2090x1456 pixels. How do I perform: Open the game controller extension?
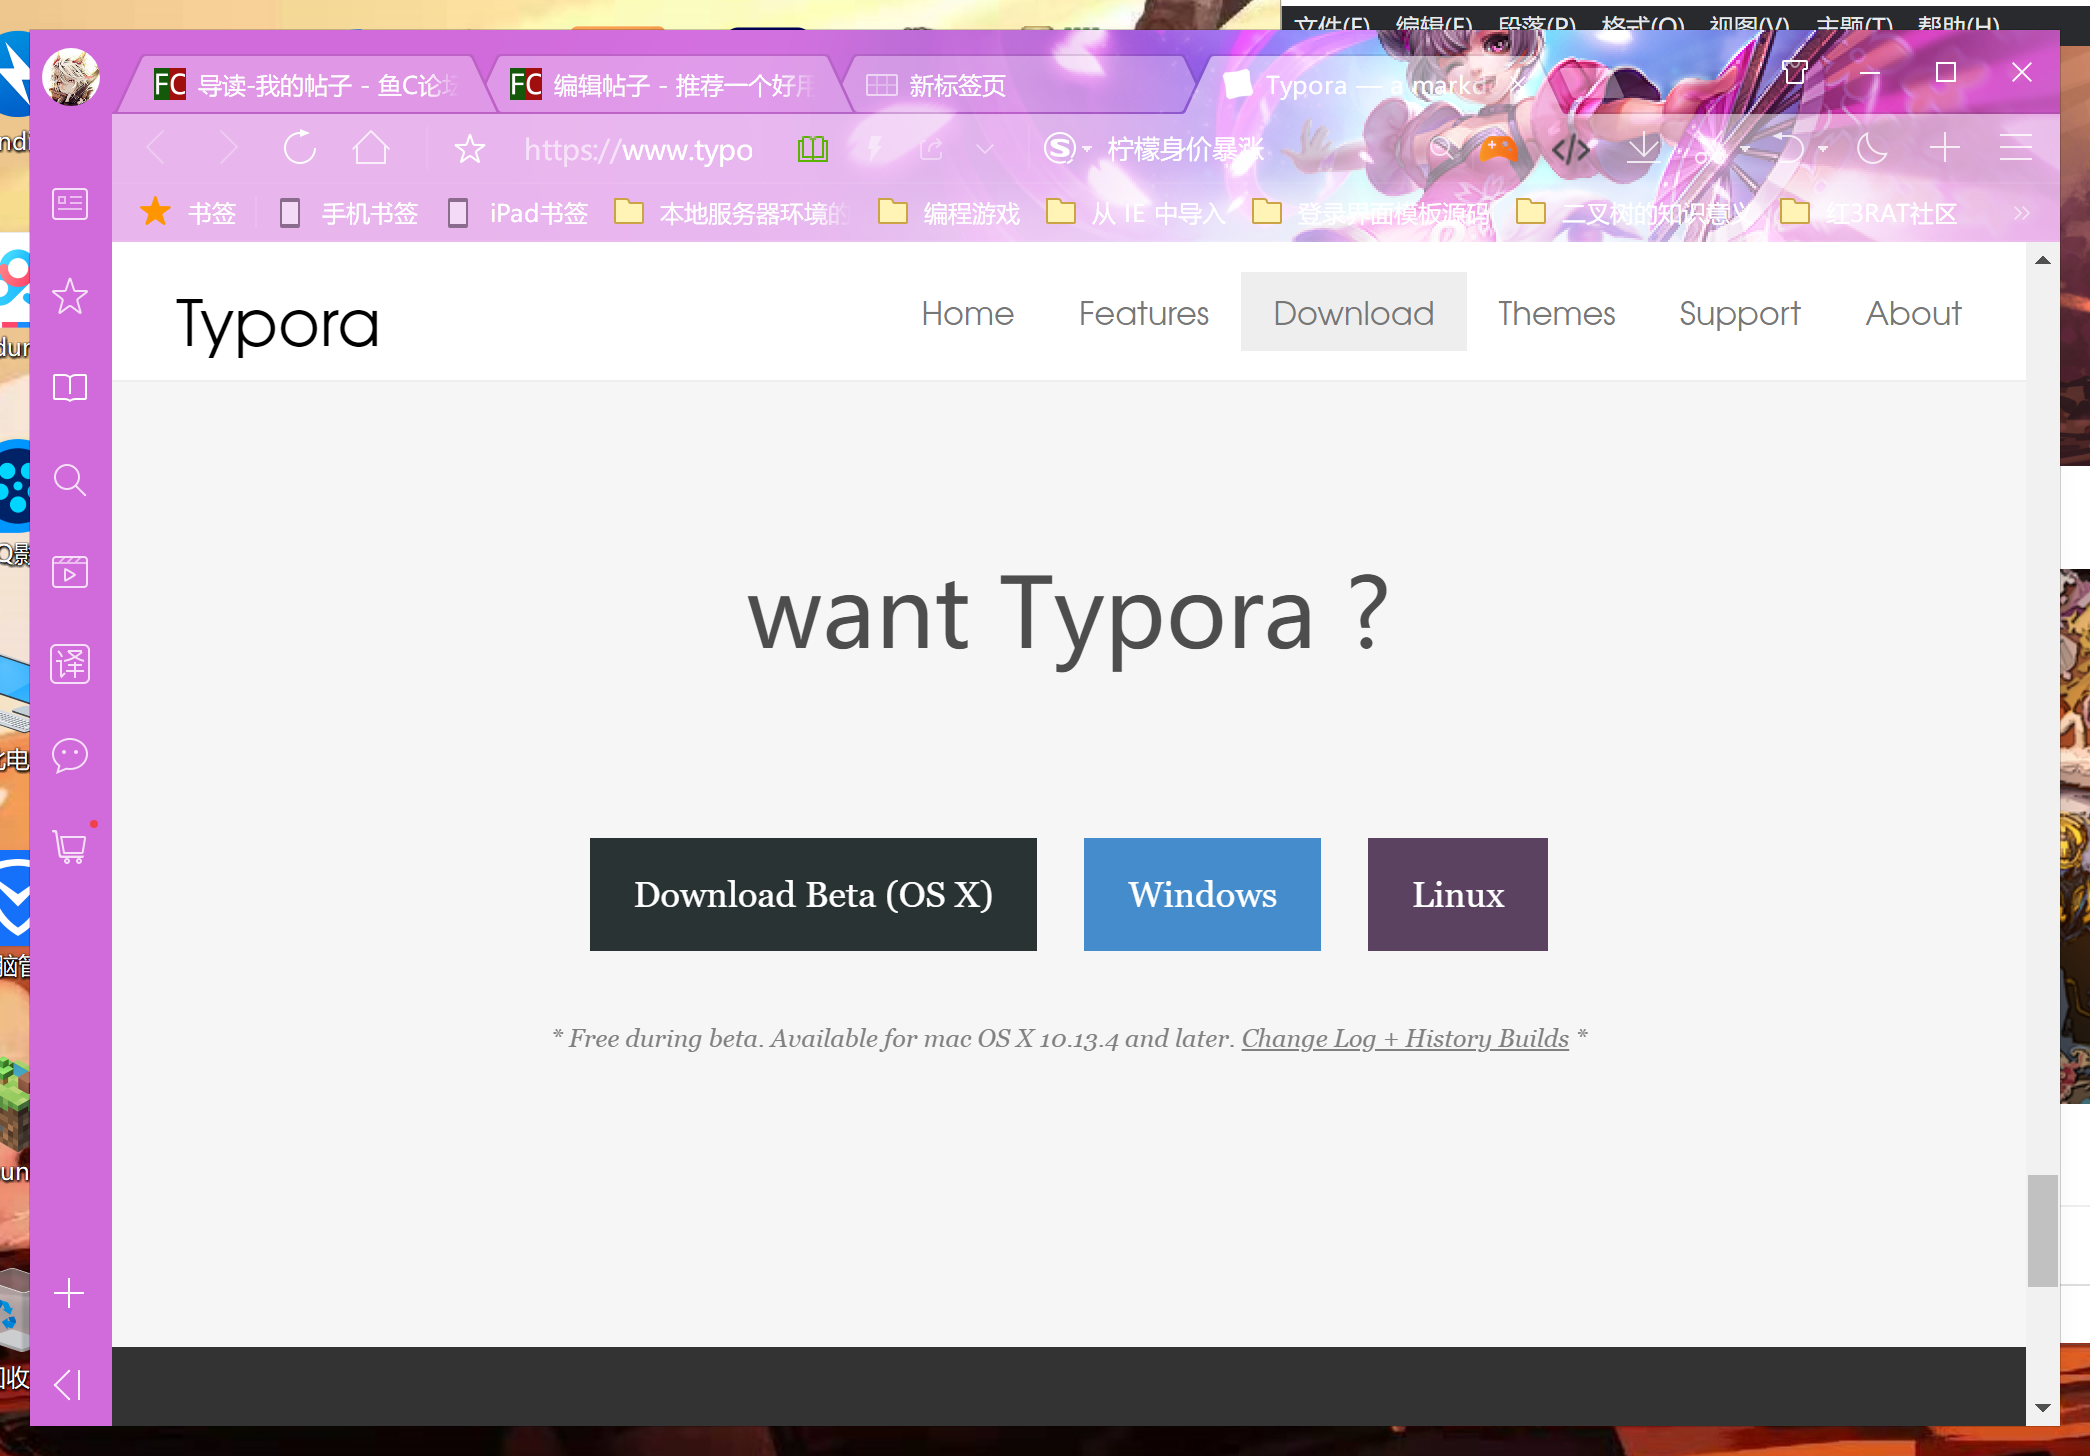pyautogui.click(x=1498, y=149)
